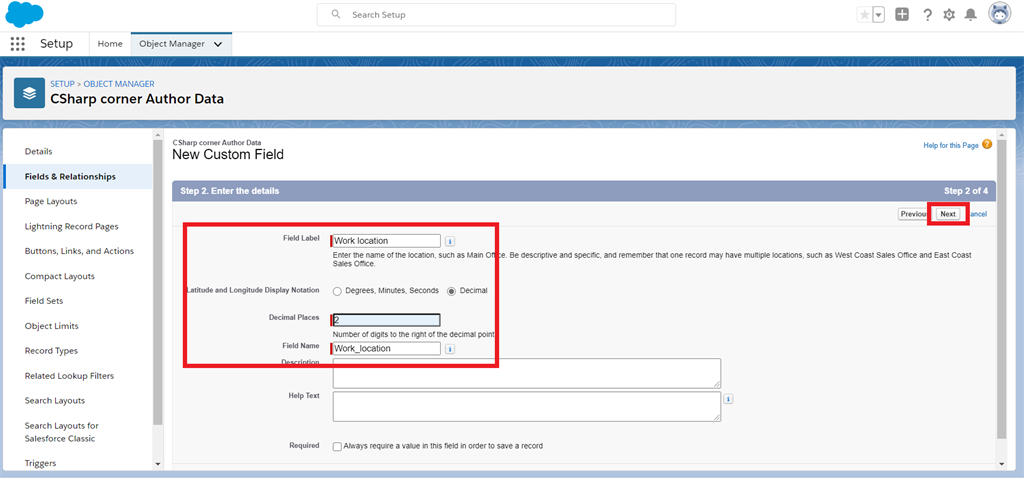1024x480 pixels.
Task: Click the 'Step 2 of 4' text
Action: click(x=966, y=191)
